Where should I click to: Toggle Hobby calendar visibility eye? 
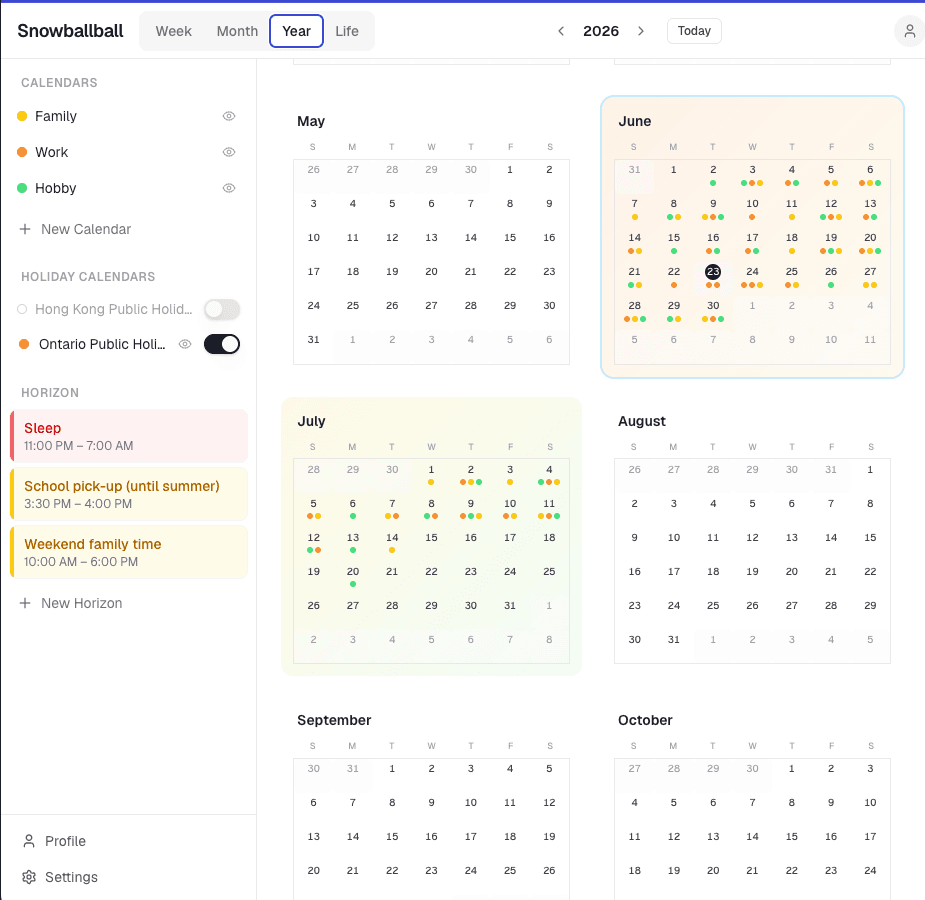point(229,188)
